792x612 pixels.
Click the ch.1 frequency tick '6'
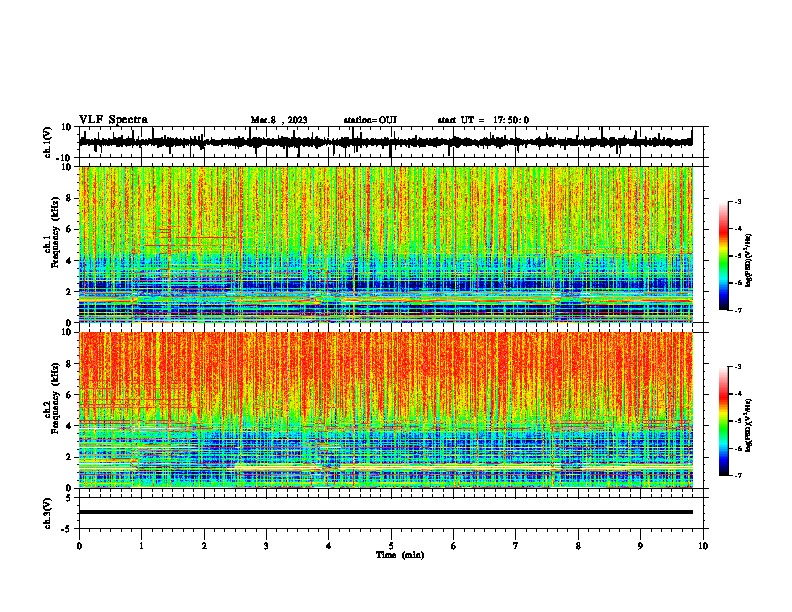[69, 229]
